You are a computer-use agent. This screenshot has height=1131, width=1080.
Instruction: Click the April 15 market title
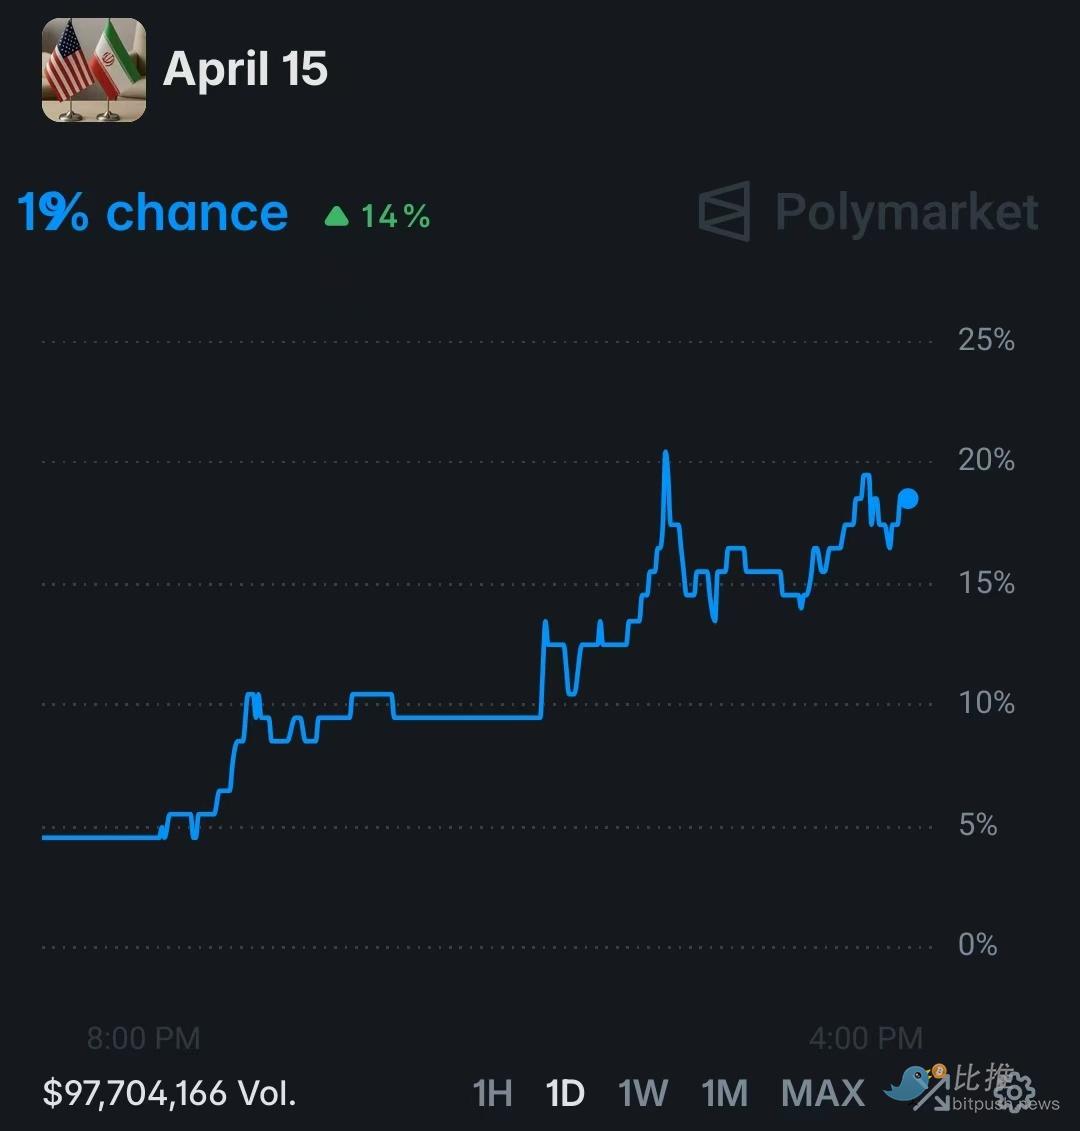pos(245,69)
